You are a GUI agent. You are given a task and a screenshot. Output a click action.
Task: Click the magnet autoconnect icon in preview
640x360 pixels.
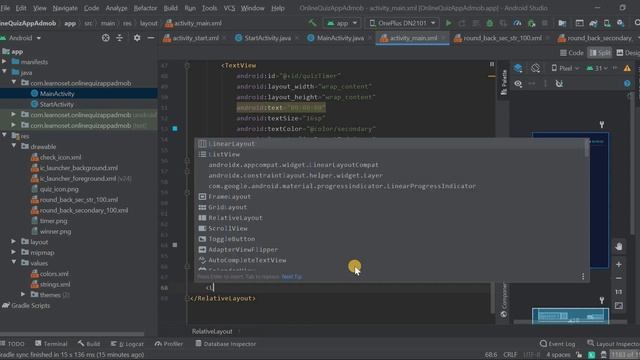pos(559,84)
